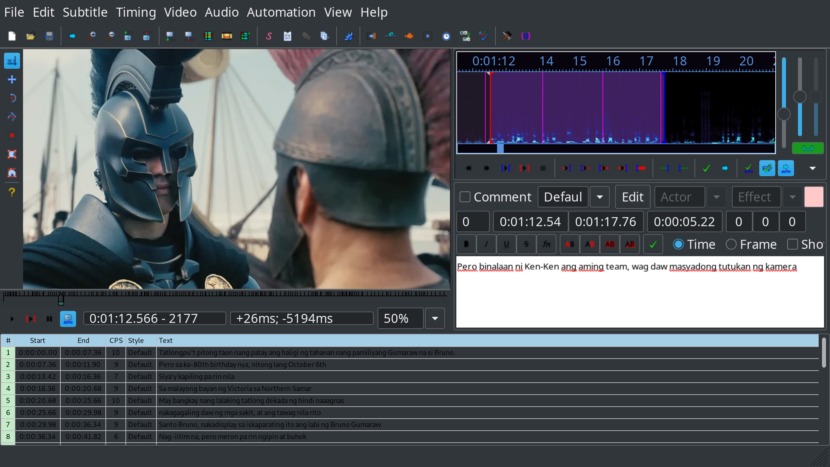Select subtitle row 3 'Siya'y kapiling pa rin nila'
This screenshot has width=830, height=467.
tap(410, 376)
